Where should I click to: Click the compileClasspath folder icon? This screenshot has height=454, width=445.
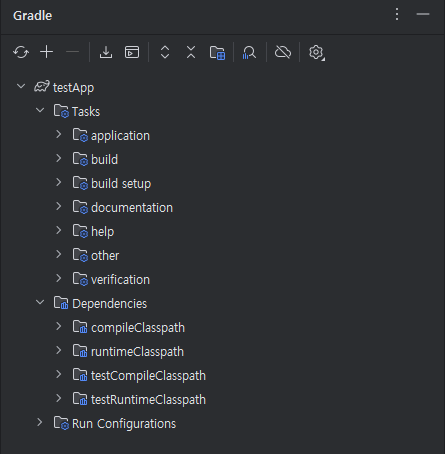80,327
